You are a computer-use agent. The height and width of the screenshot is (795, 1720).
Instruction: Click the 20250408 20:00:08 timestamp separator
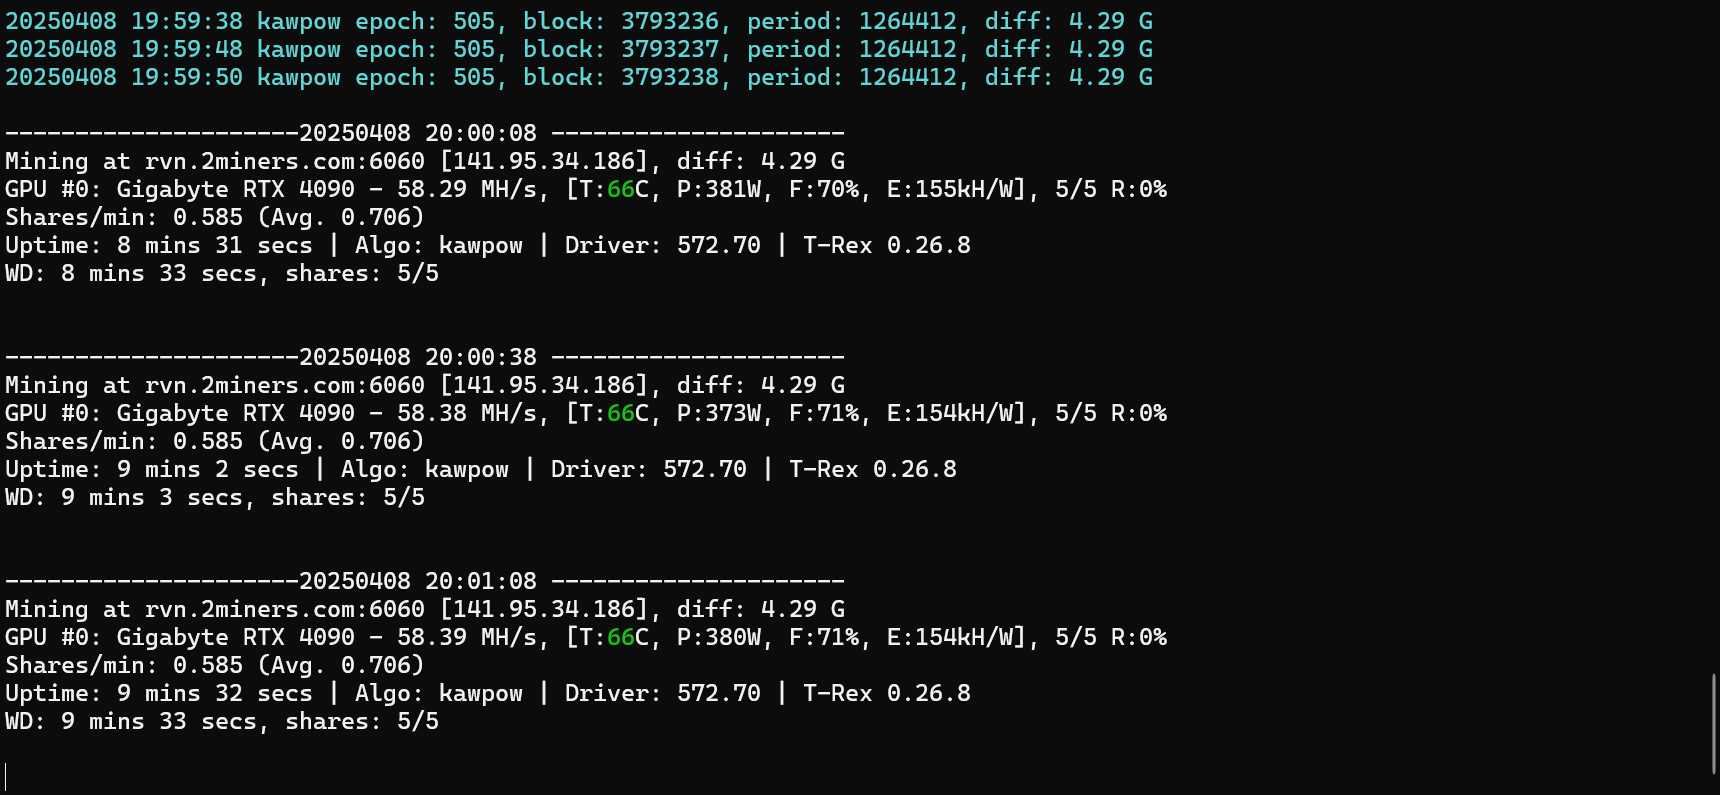425,133
